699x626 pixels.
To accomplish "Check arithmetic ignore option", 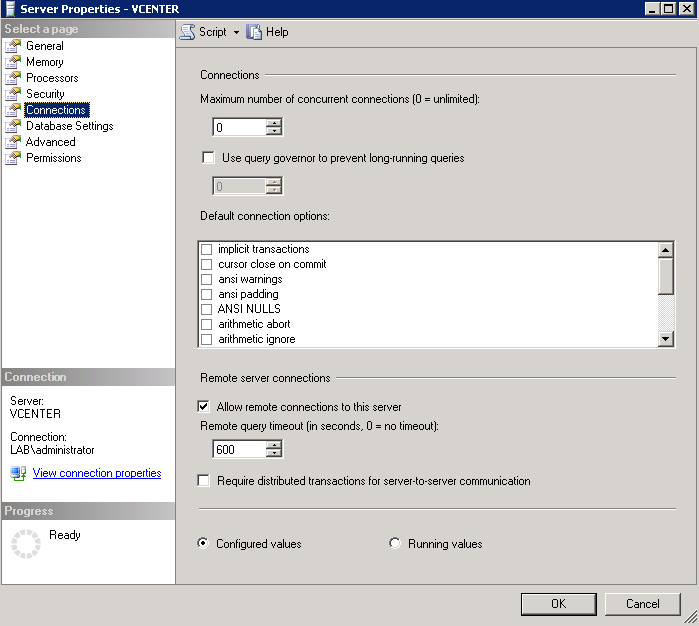I will pyautogui.click(x=206, y=339).
